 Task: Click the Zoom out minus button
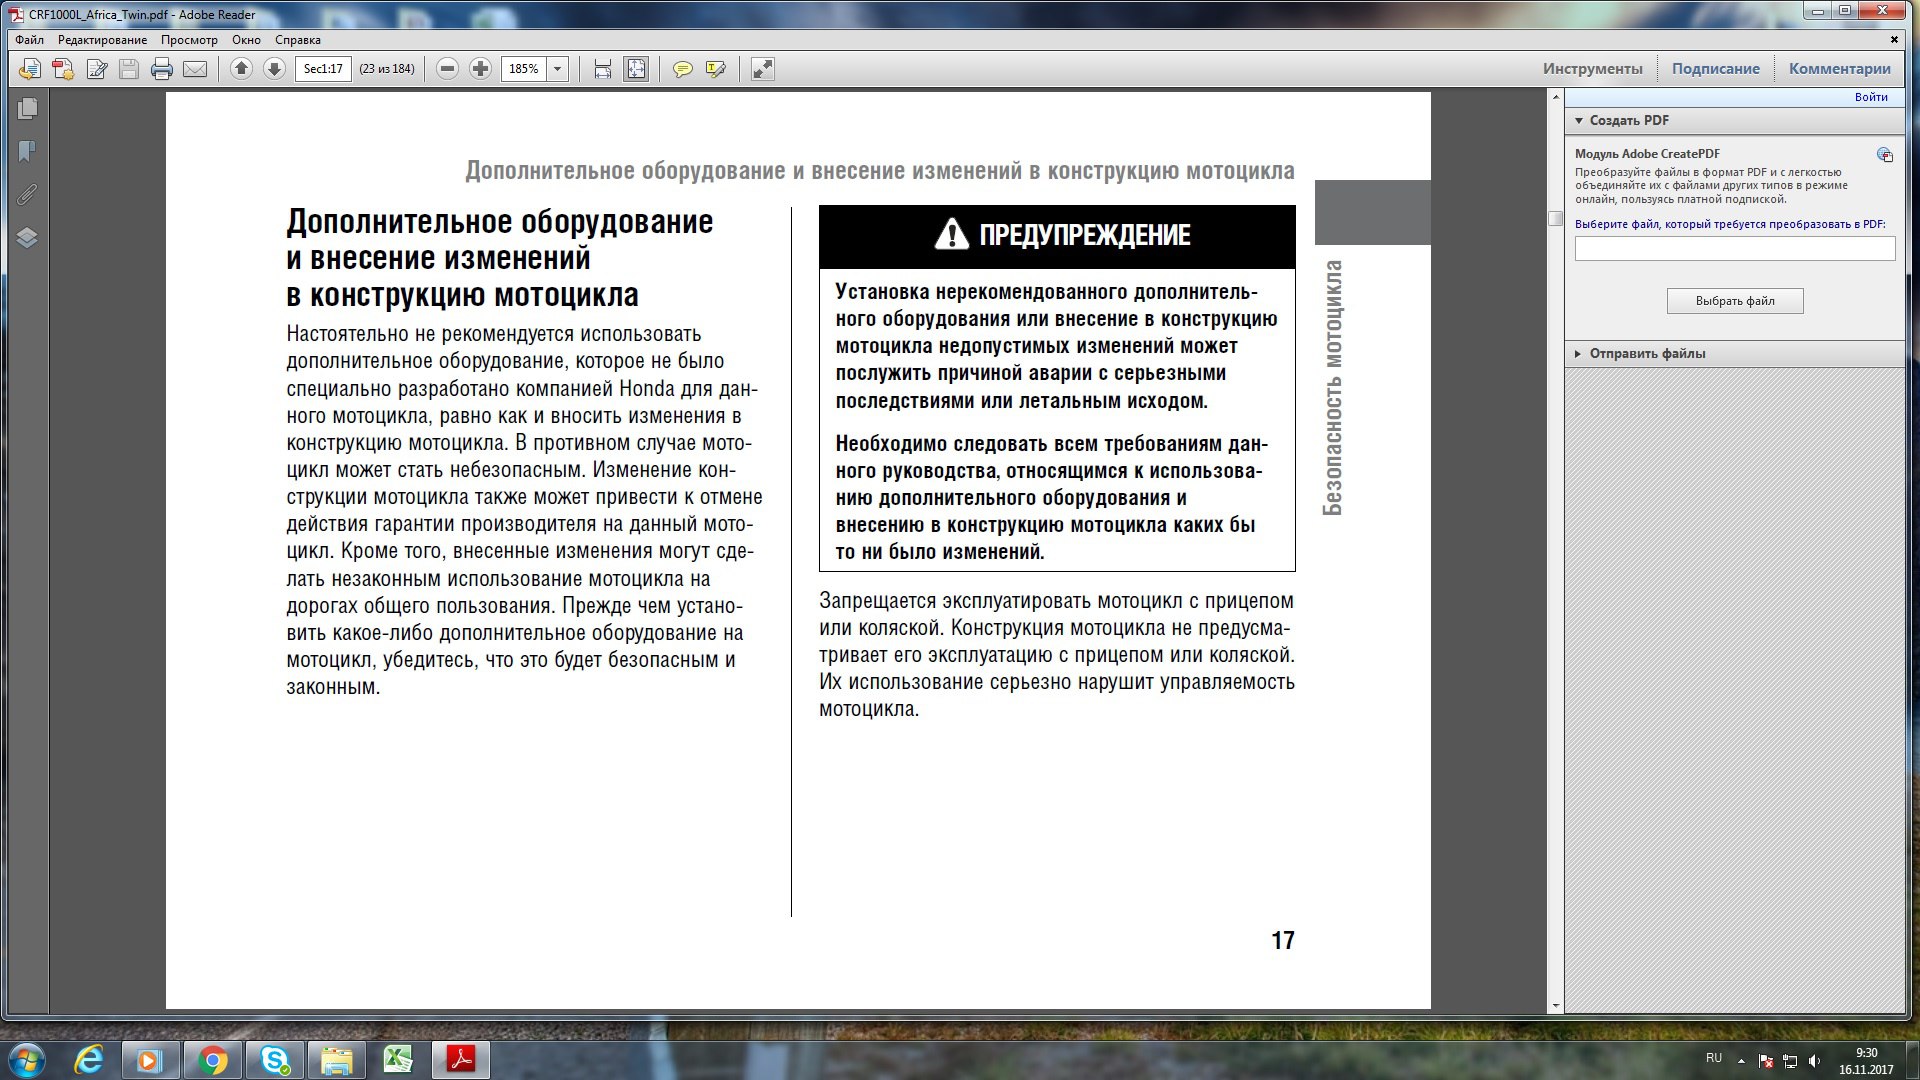[448, 69]
